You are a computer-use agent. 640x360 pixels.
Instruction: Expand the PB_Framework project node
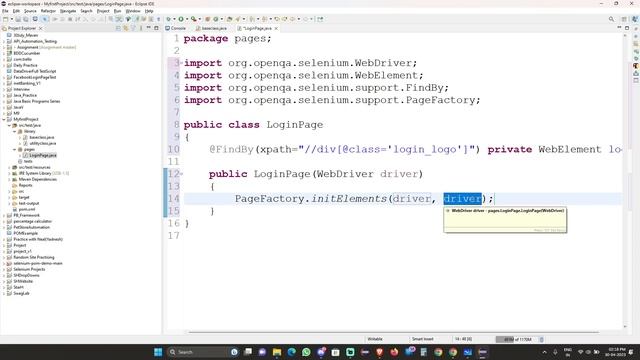[x=4, y=215]
